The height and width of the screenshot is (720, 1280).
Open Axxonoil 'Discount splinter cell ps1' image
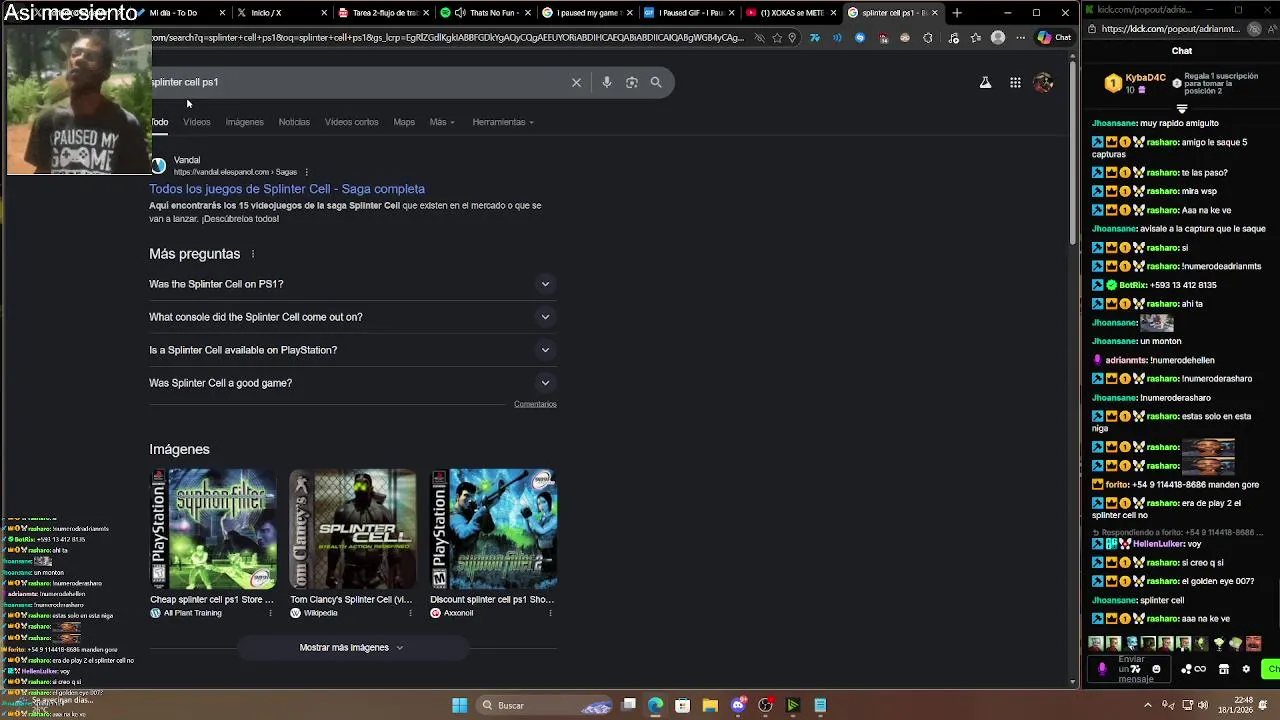click(494, 529)
